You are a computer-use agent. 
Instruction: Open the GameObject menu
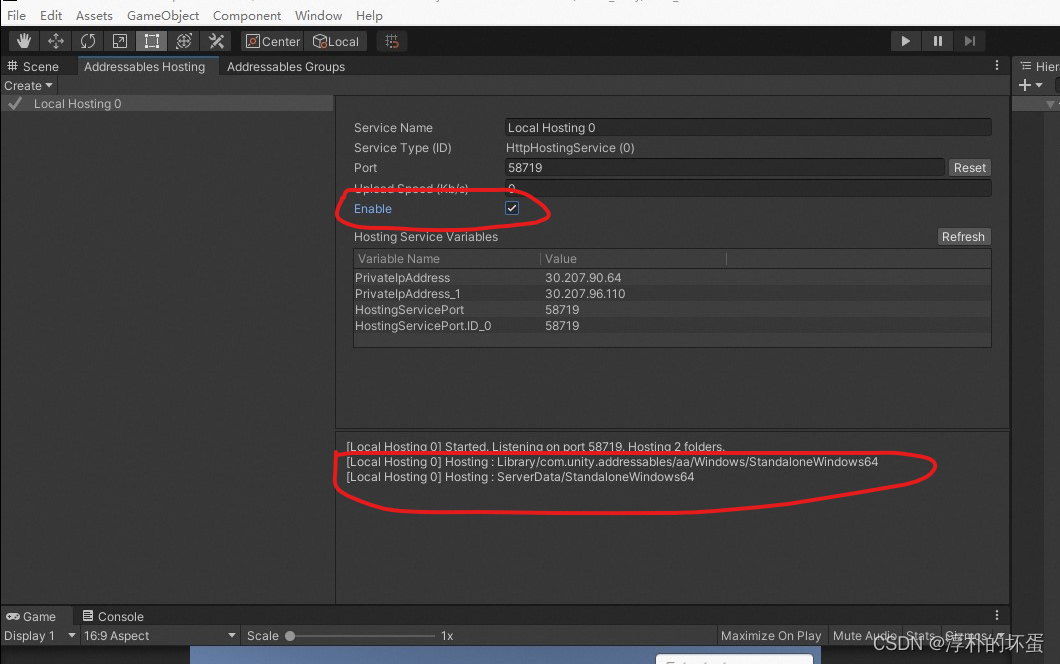pyautogui.click(x=163, y=15)
